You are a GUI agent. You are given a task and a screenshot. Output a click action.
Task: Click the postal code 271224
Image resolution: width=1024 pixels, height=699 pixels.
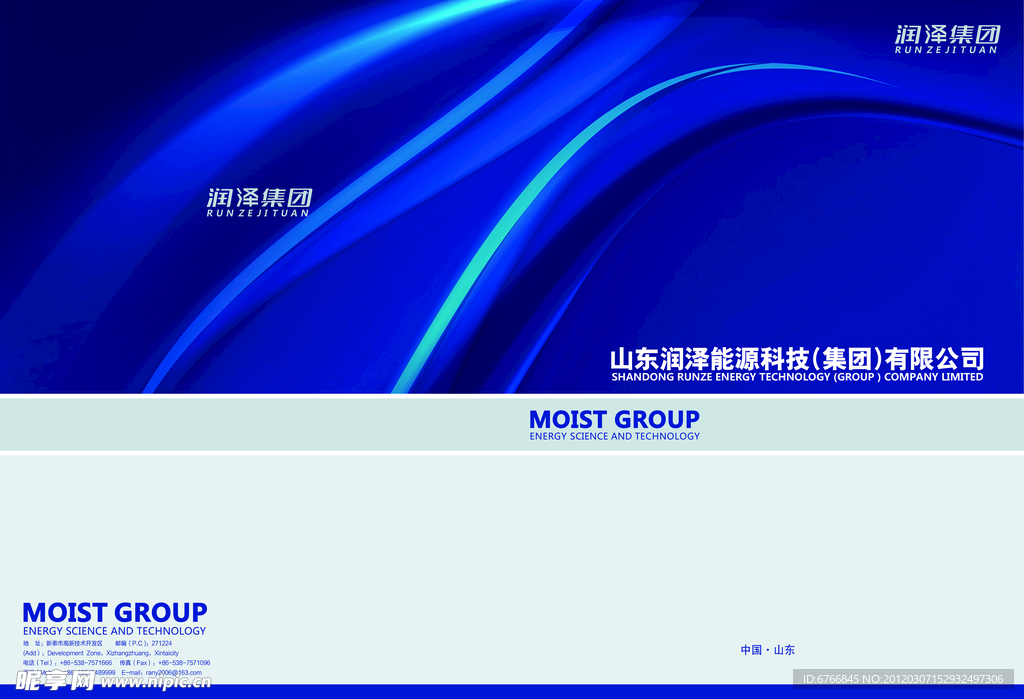point(161,643)
